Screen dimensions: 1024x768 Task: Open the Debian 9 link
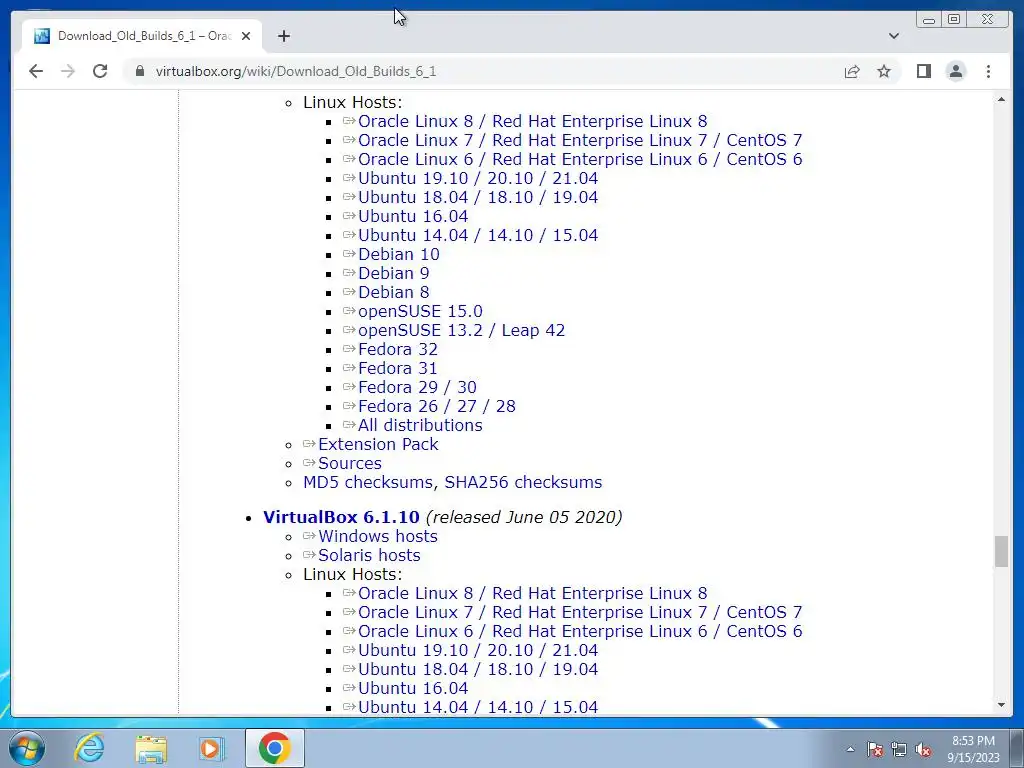(393, 273)
